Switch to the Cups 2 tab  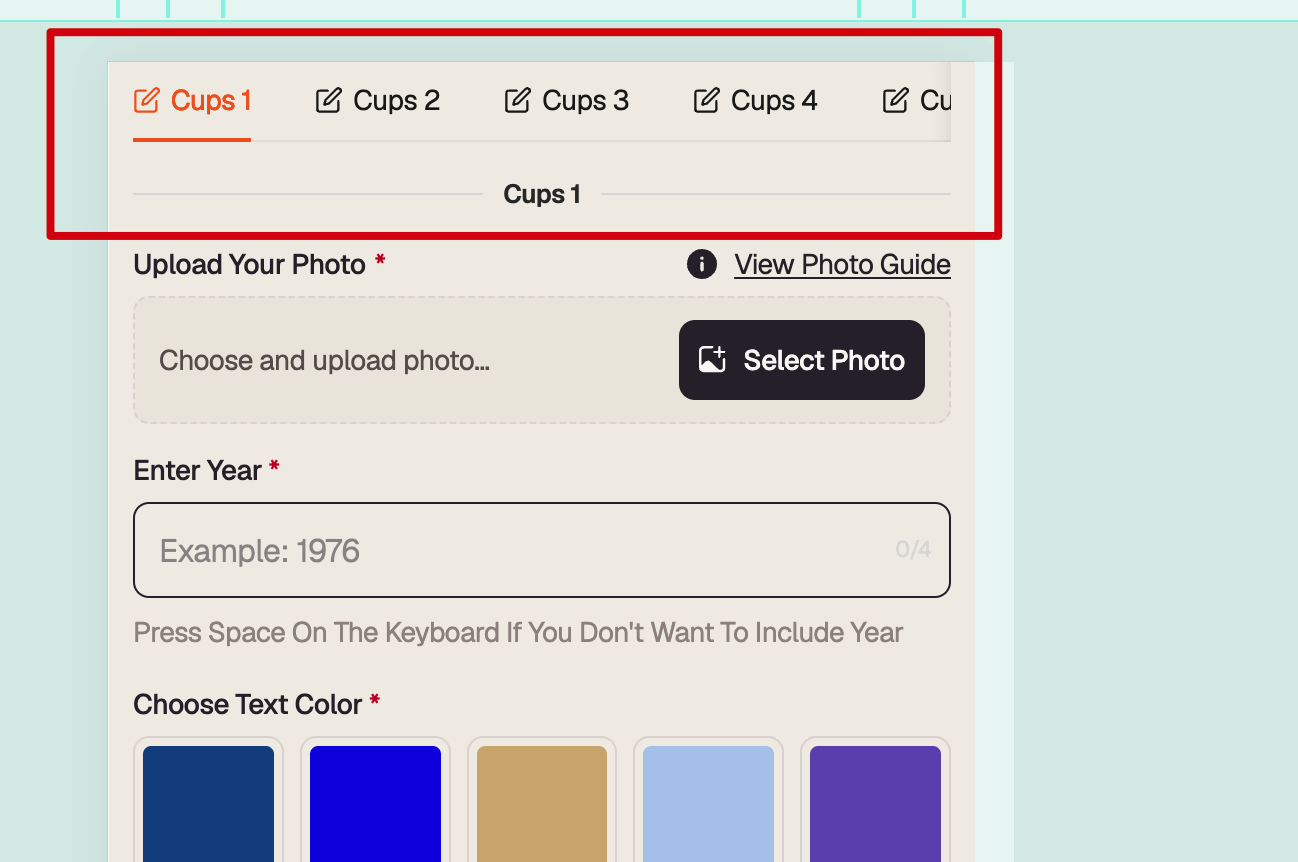(x=377, y=101)
